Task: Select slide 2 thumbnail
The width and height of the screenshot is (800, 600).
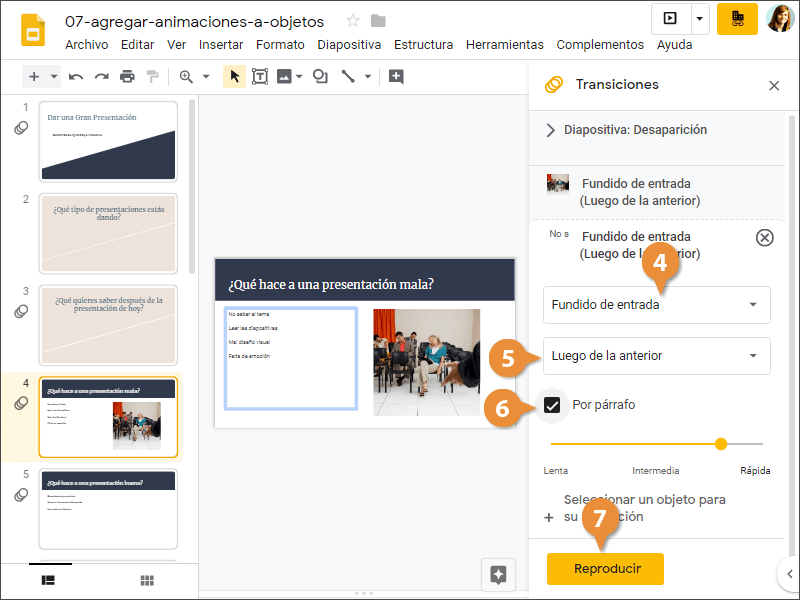Action: coord(108,233)
